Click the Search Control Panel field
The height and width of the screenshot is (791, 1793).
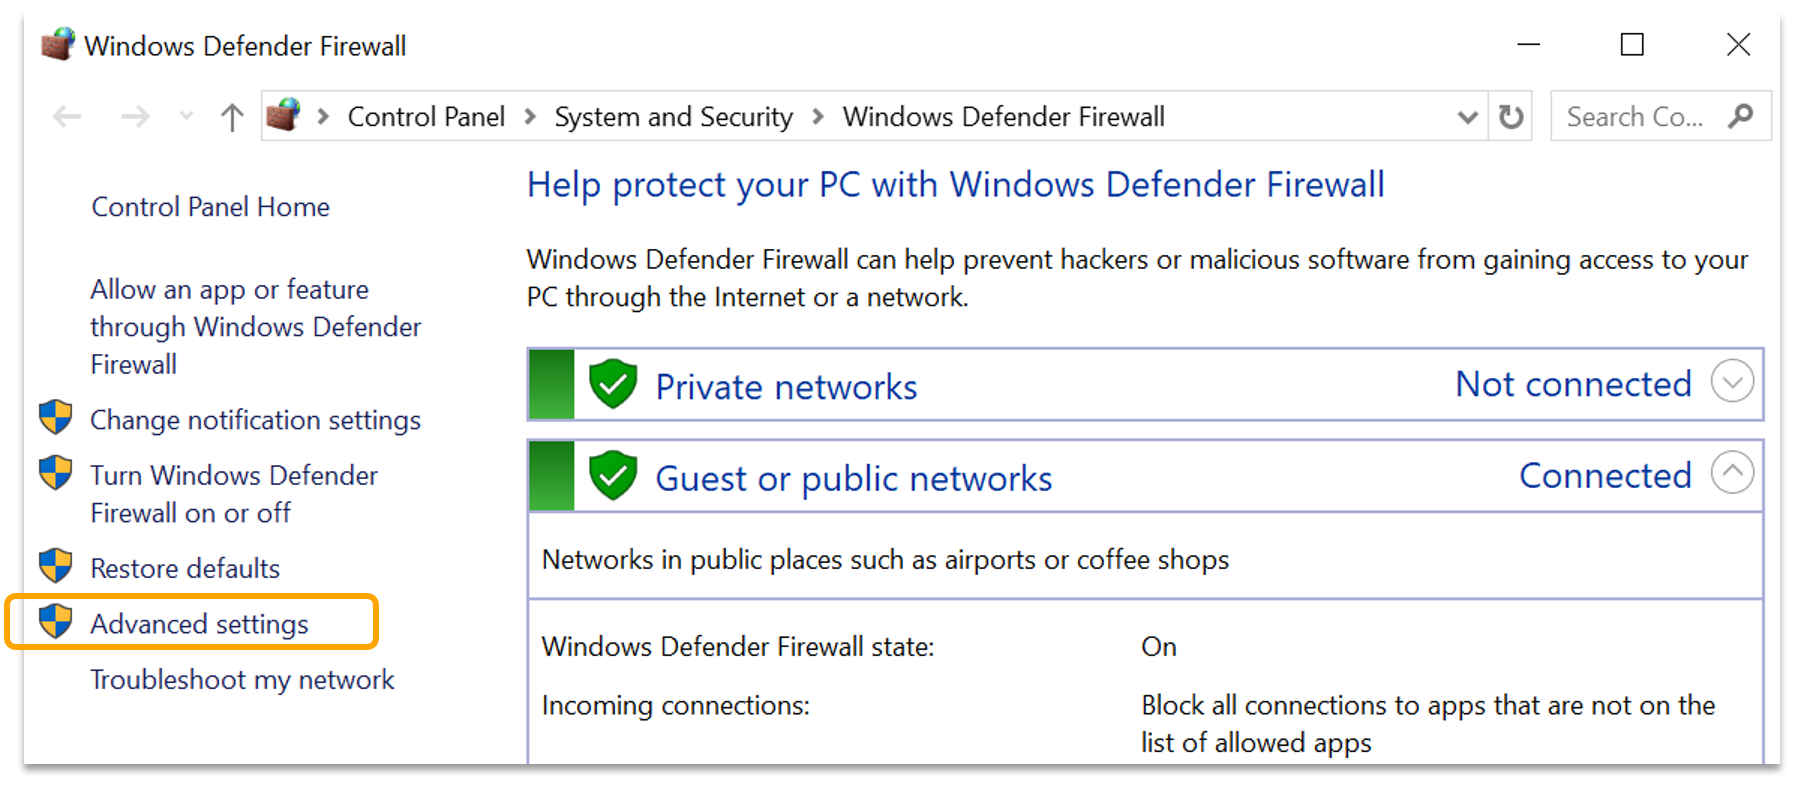click(1634, 117)
